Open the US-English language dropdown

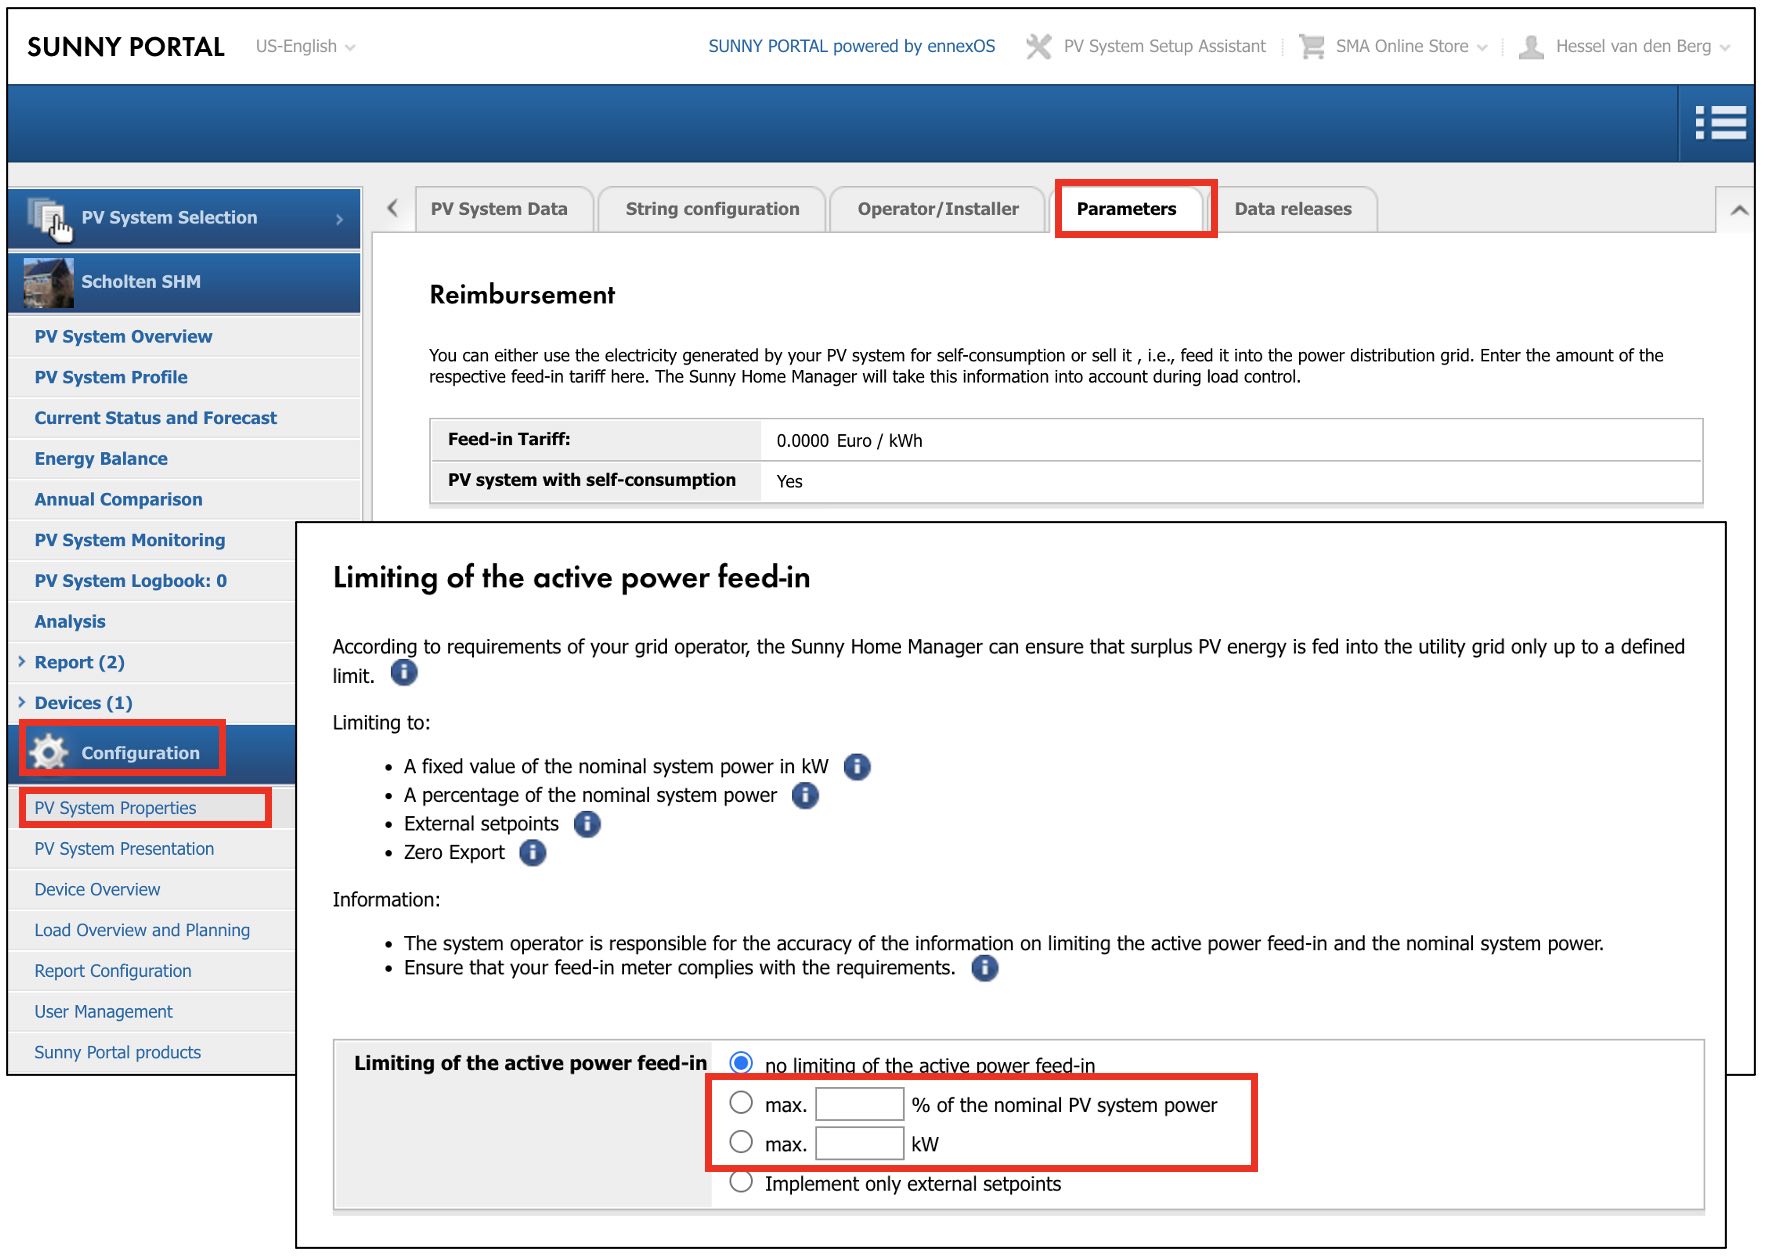pyautogui.click(x=303, y=46)
